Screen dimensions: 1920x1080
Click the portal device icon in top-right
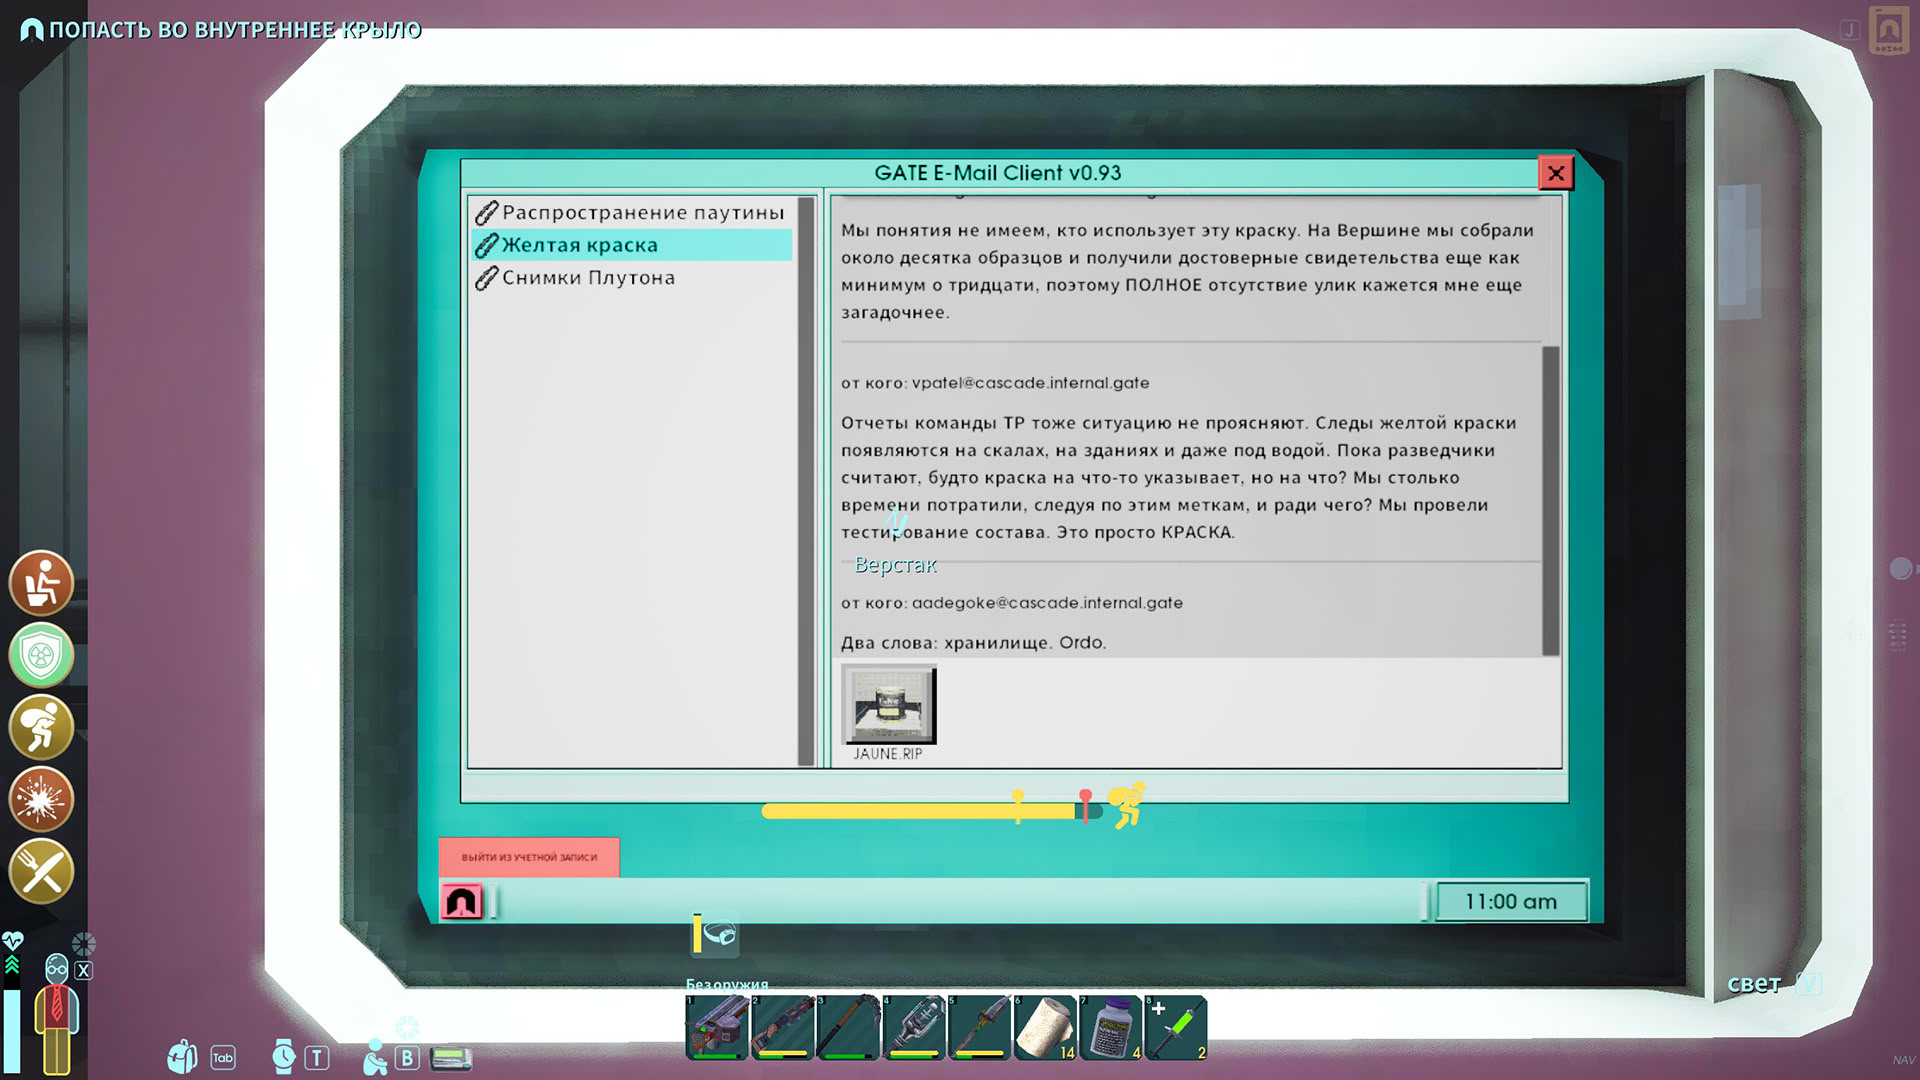1889,30
